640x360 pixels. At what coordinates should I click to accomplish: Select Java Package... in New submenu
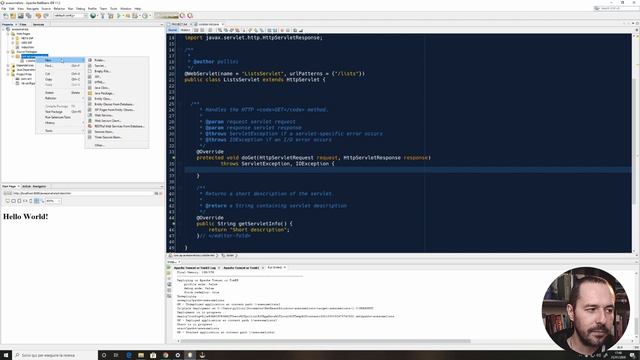(x=117, y=93)
